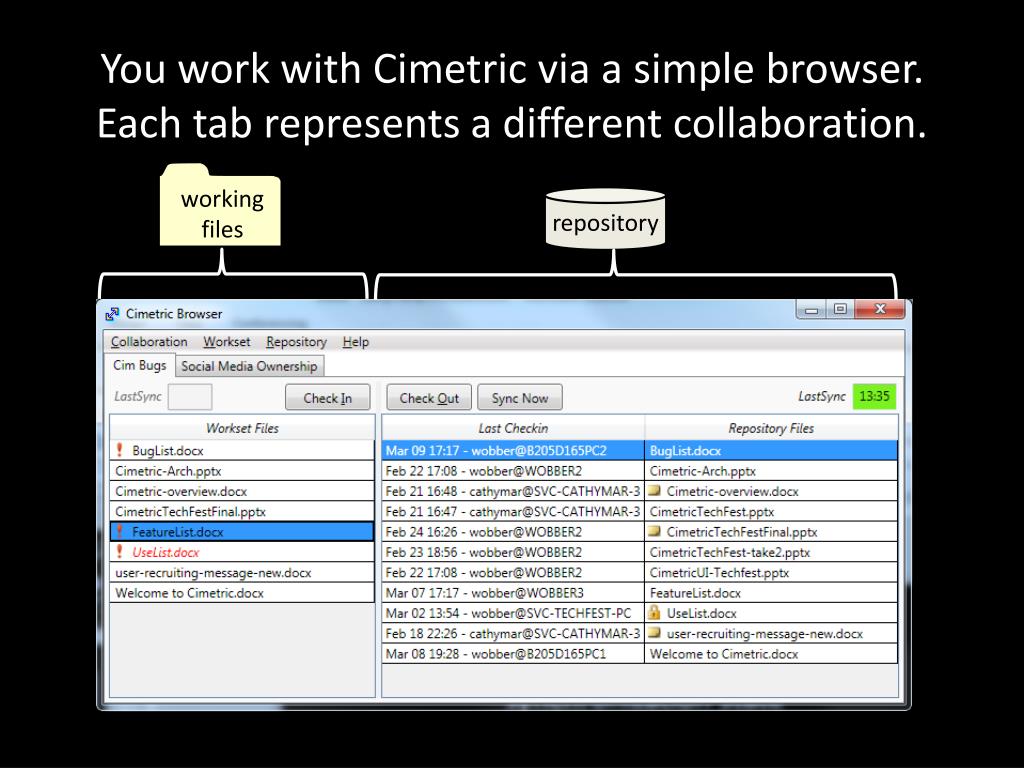Select CimetricTechFestFinal.pptx in Workset Files
The image size is (1024, 768).
(x=242, y=511)
